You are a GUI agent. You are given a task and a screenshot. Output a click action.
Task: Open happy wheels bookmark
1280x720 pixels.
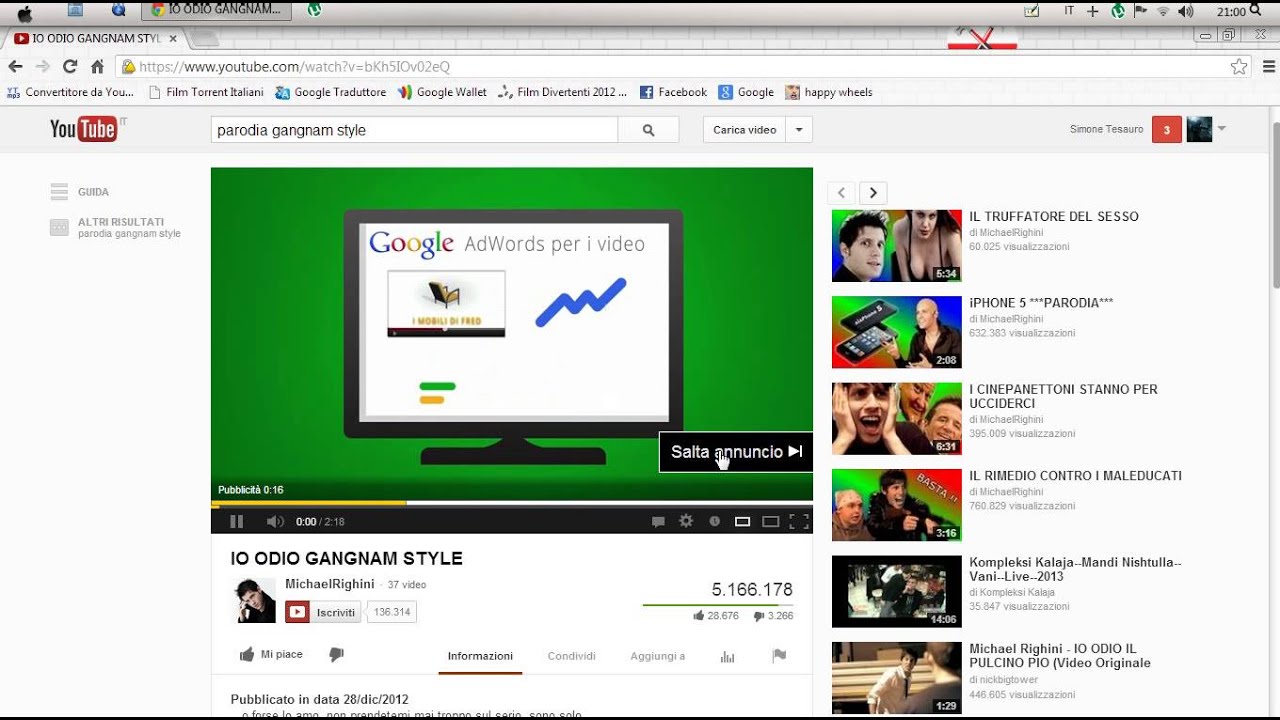(829, 92)
